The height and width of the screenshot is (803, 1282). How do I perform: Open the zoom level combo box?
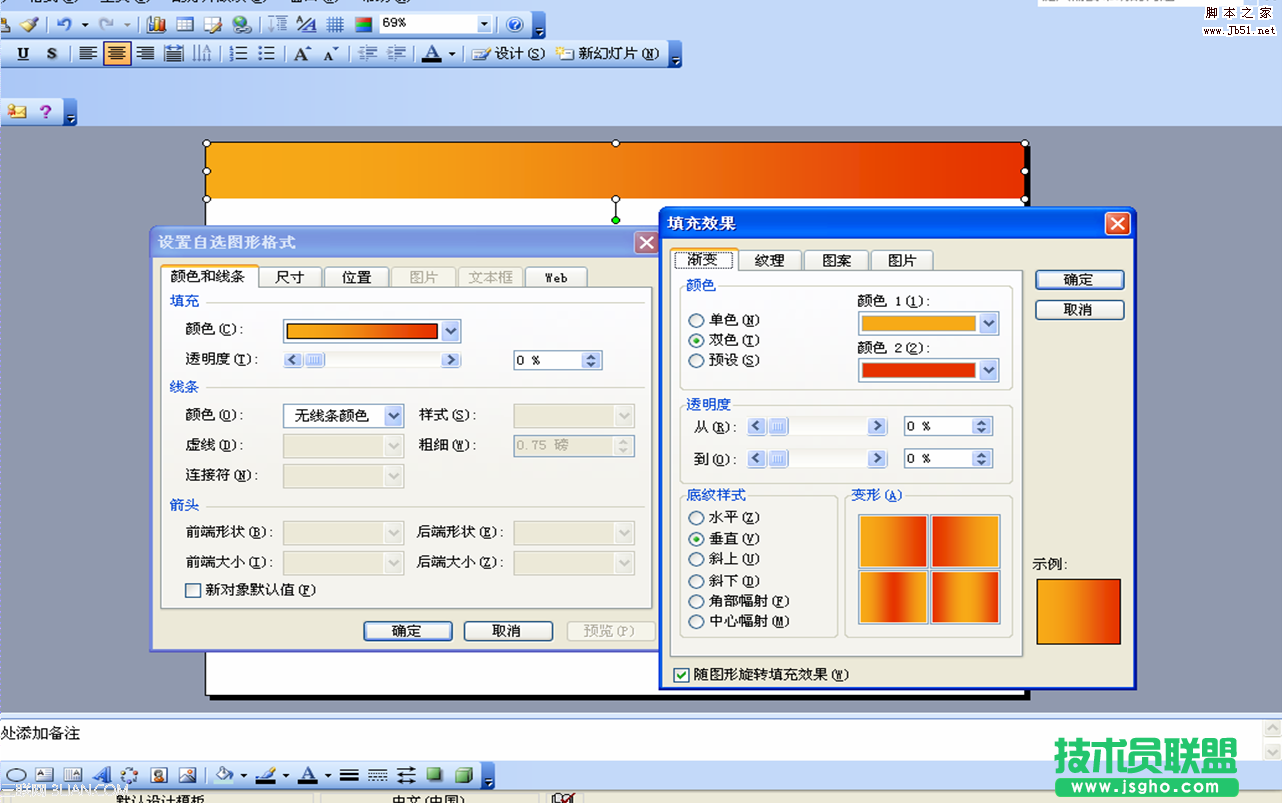point(484,23)
